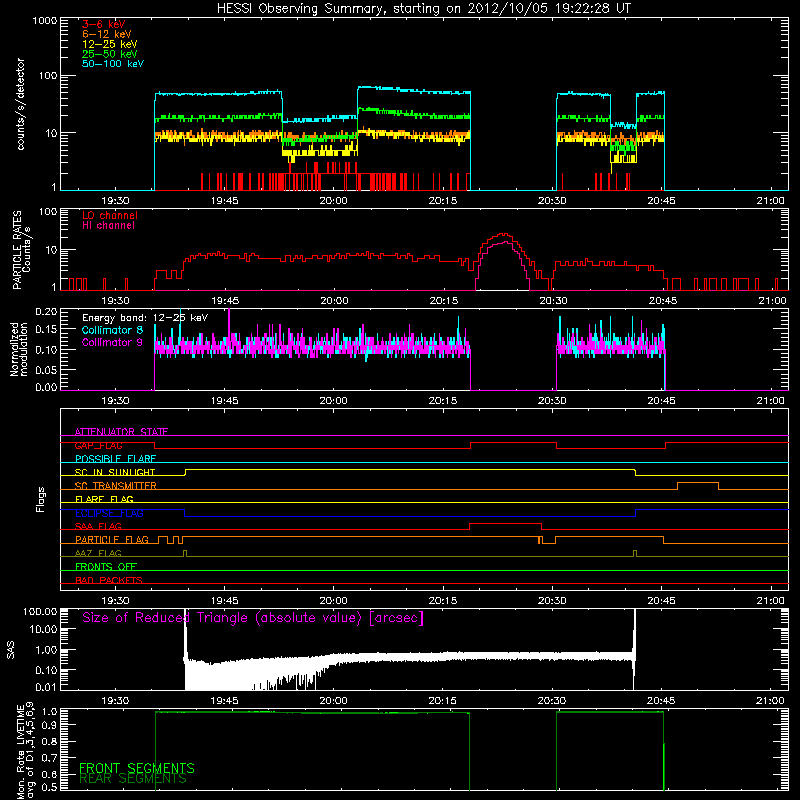800x800 pixels.
Task: Click the vertical Flags axis label
Action: [x=41, y=499]
